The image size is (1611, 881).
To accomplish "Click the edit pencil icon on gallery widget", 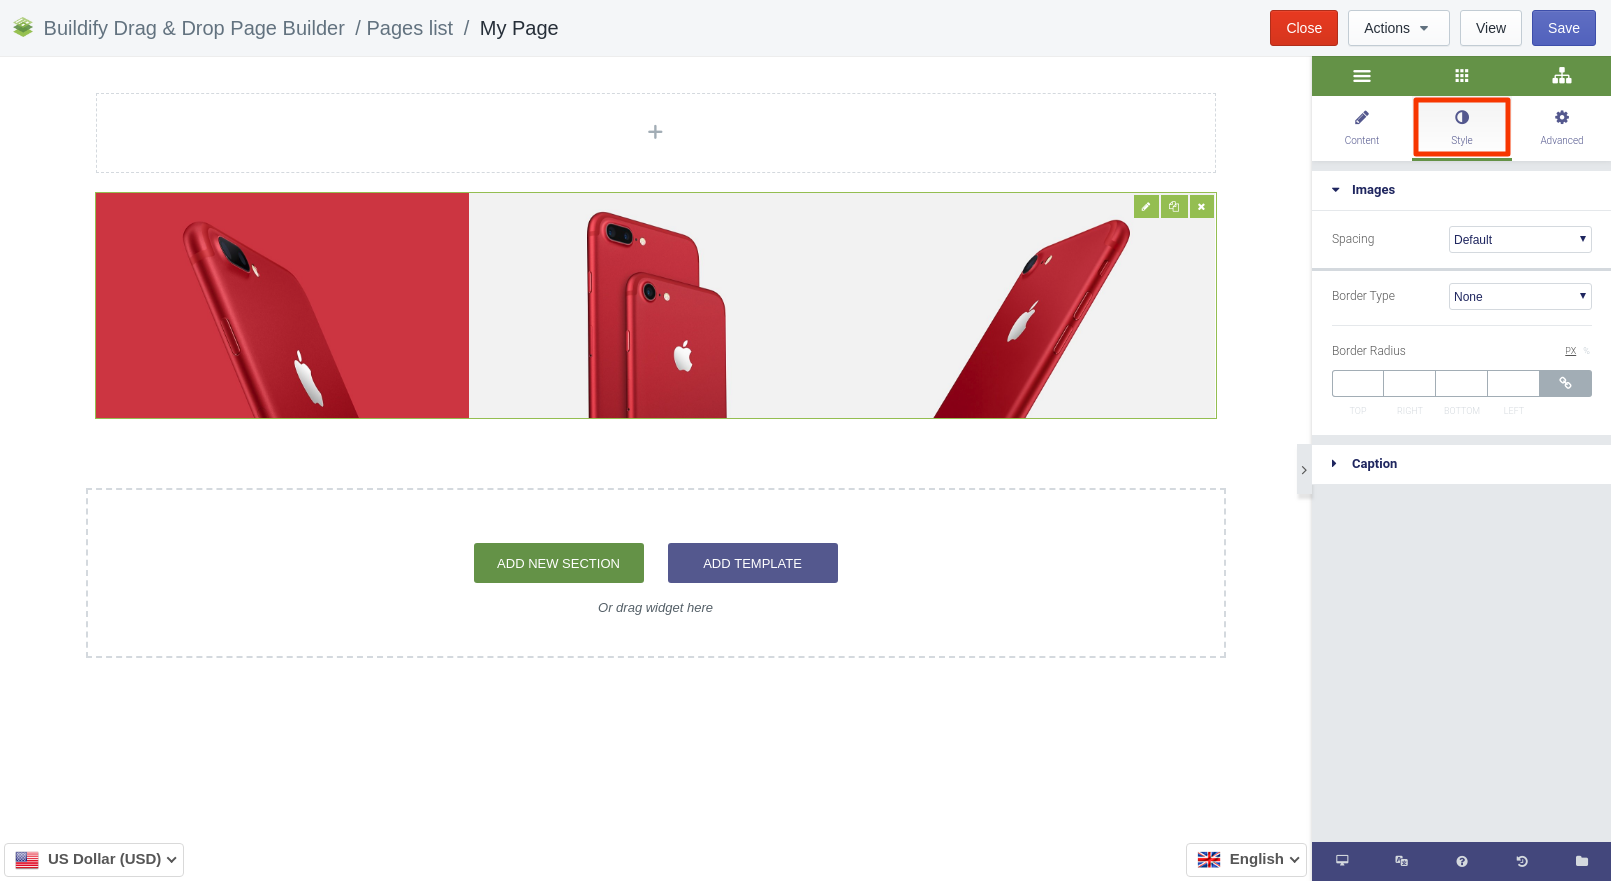I will pos(1146,206).
